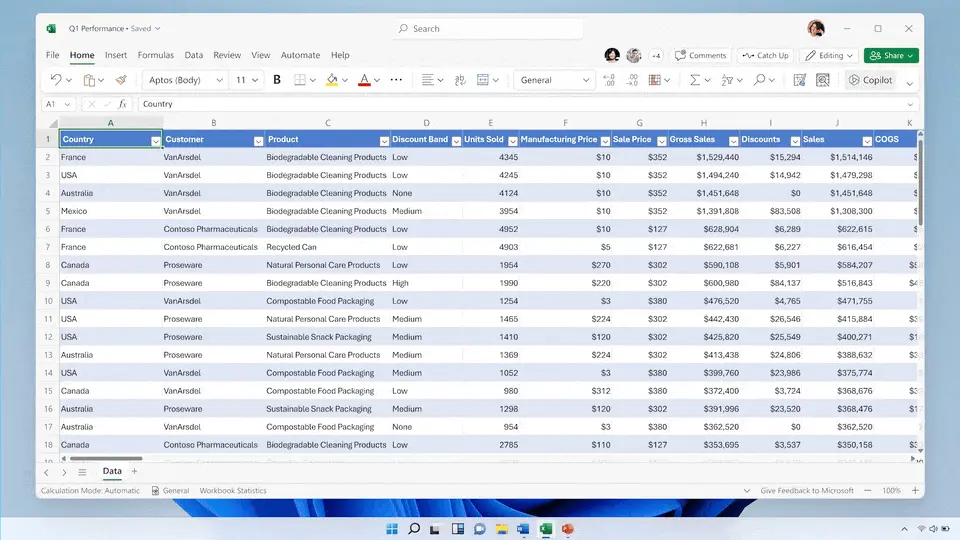This screenshot has height=540, width=960.
Task: Click the Search box in title bar
Action: [x=488, y=28]
